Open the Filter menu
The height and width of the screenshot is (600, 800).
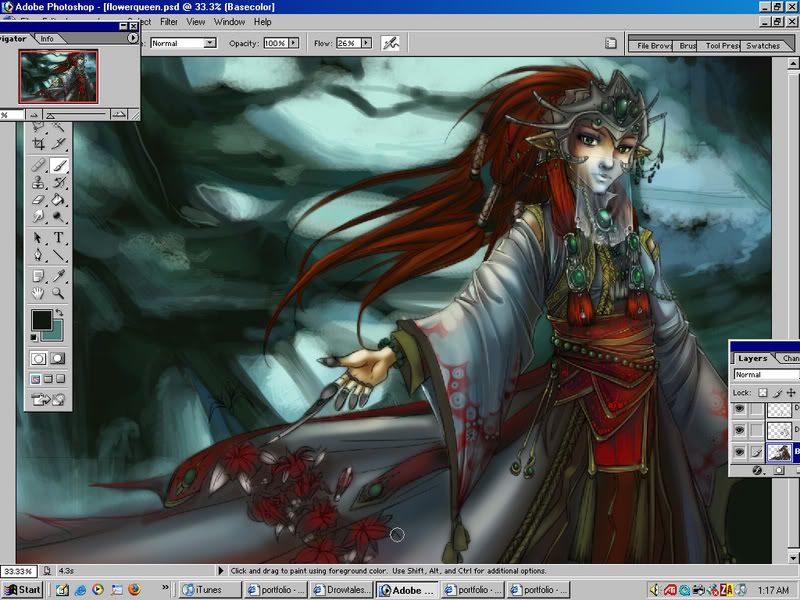pyautogui.click(x=169, y=22)
